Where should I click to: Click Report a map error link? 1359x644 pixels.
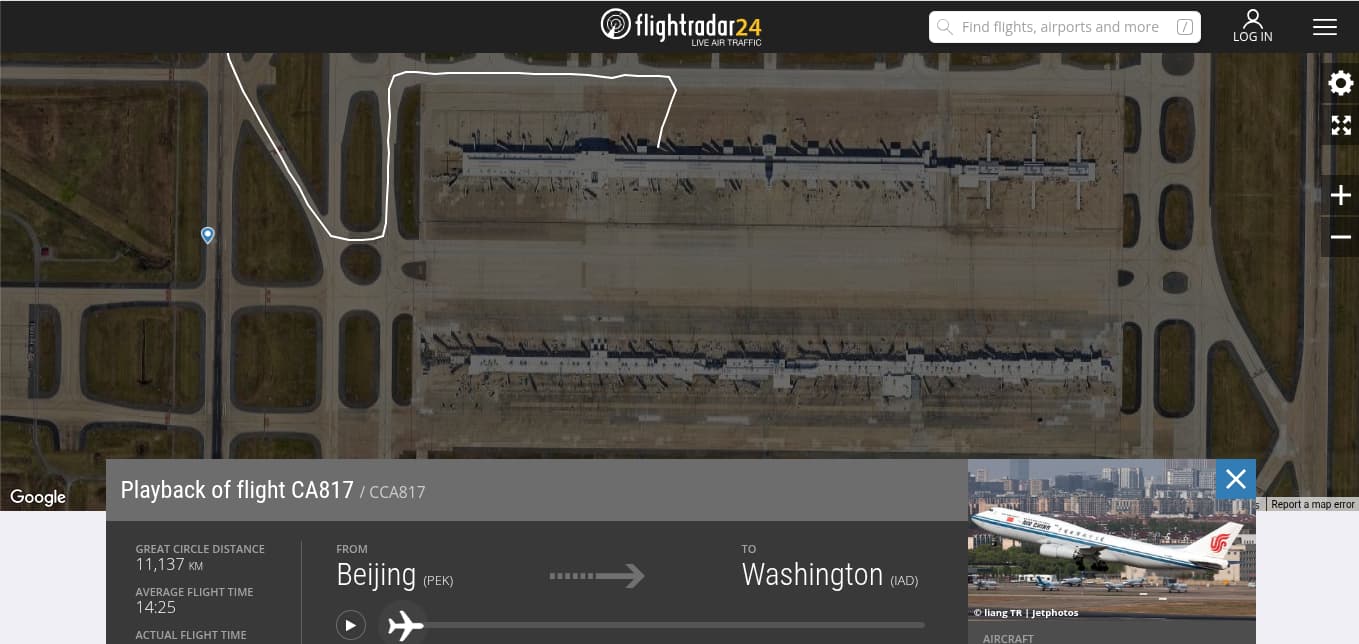point(1313,504)
